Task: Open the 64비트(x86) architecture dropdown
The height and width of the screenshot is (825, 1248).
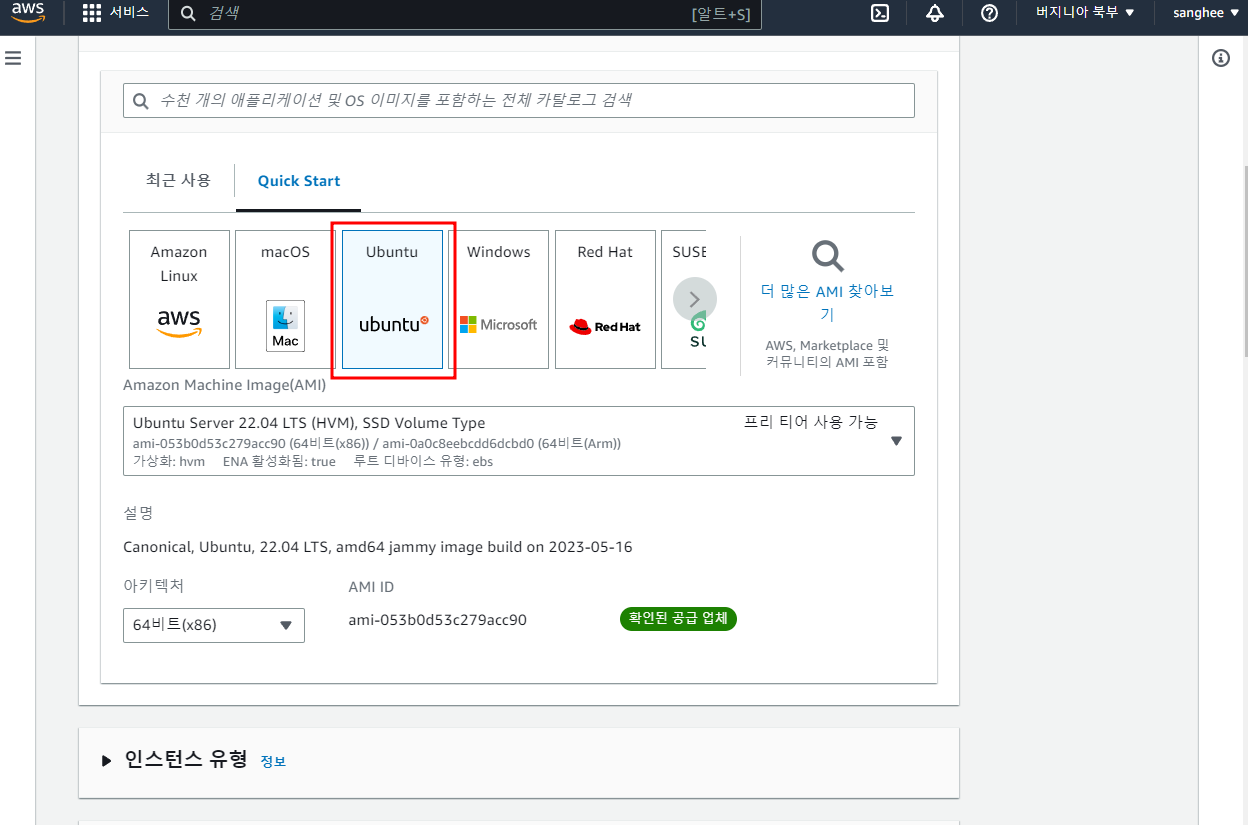Action: click(x=214, y=625)
